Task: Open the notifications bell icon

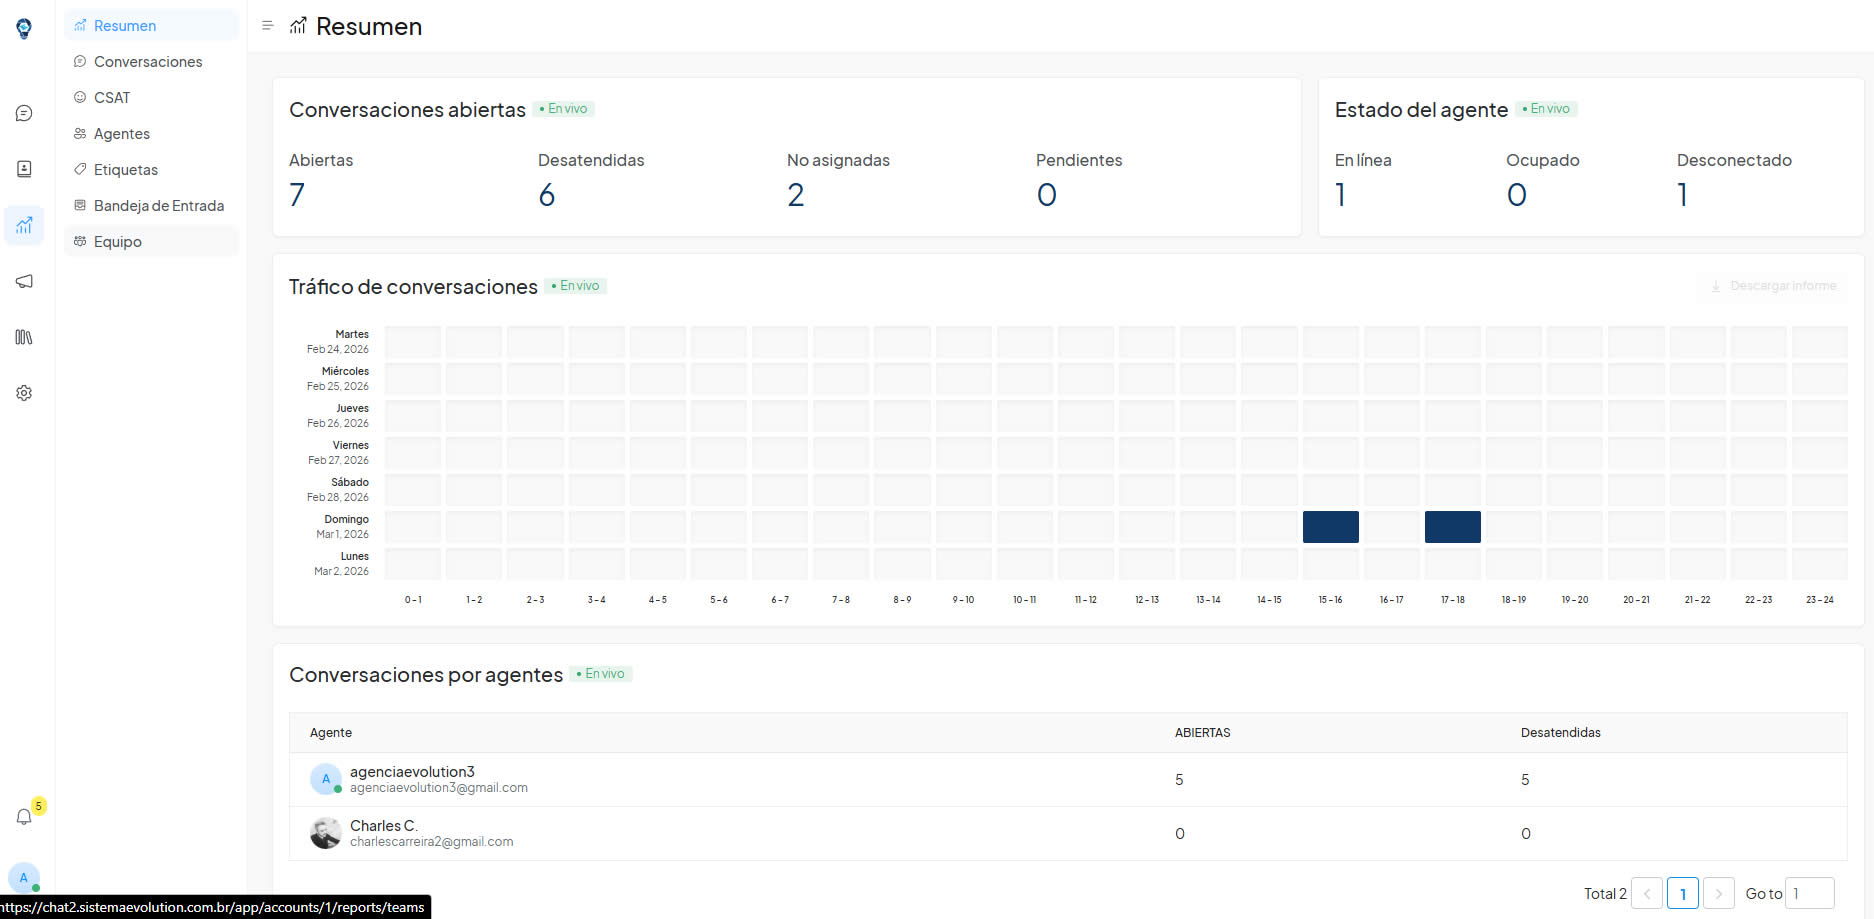Action: [x=24, y=817]
